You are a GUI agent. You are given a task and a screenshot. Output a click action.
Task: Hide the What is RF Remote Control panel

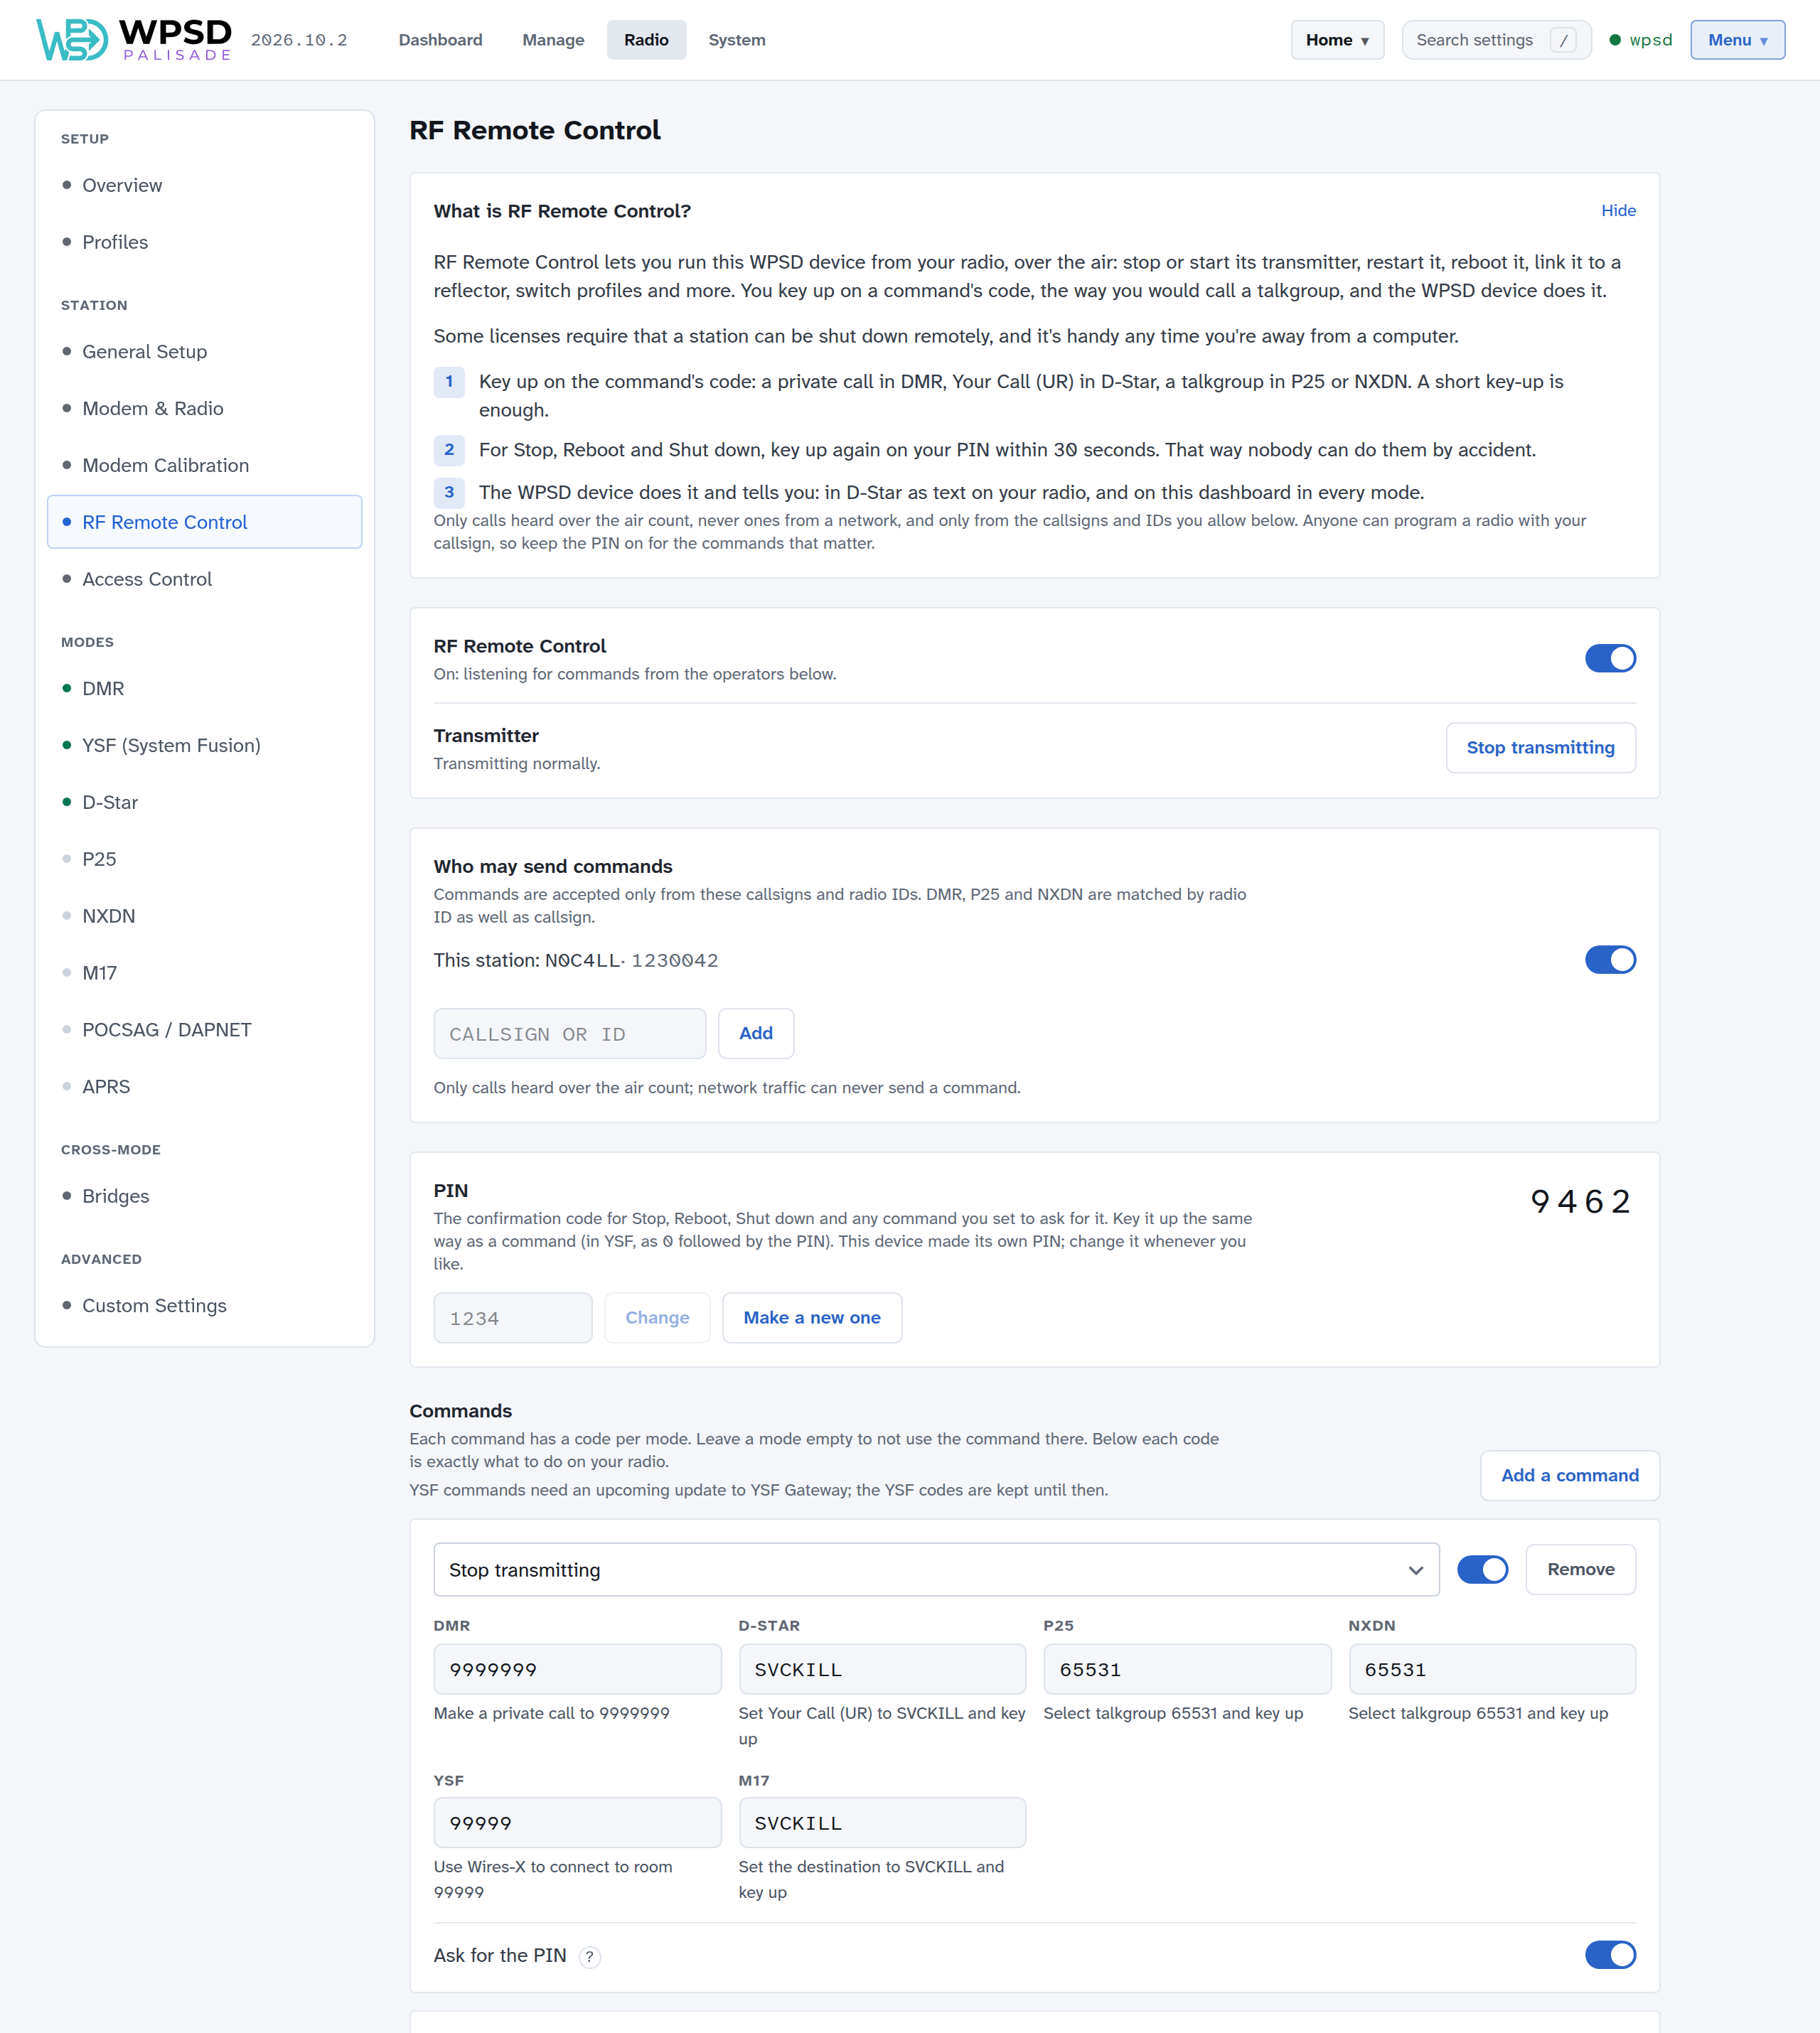1618,210
